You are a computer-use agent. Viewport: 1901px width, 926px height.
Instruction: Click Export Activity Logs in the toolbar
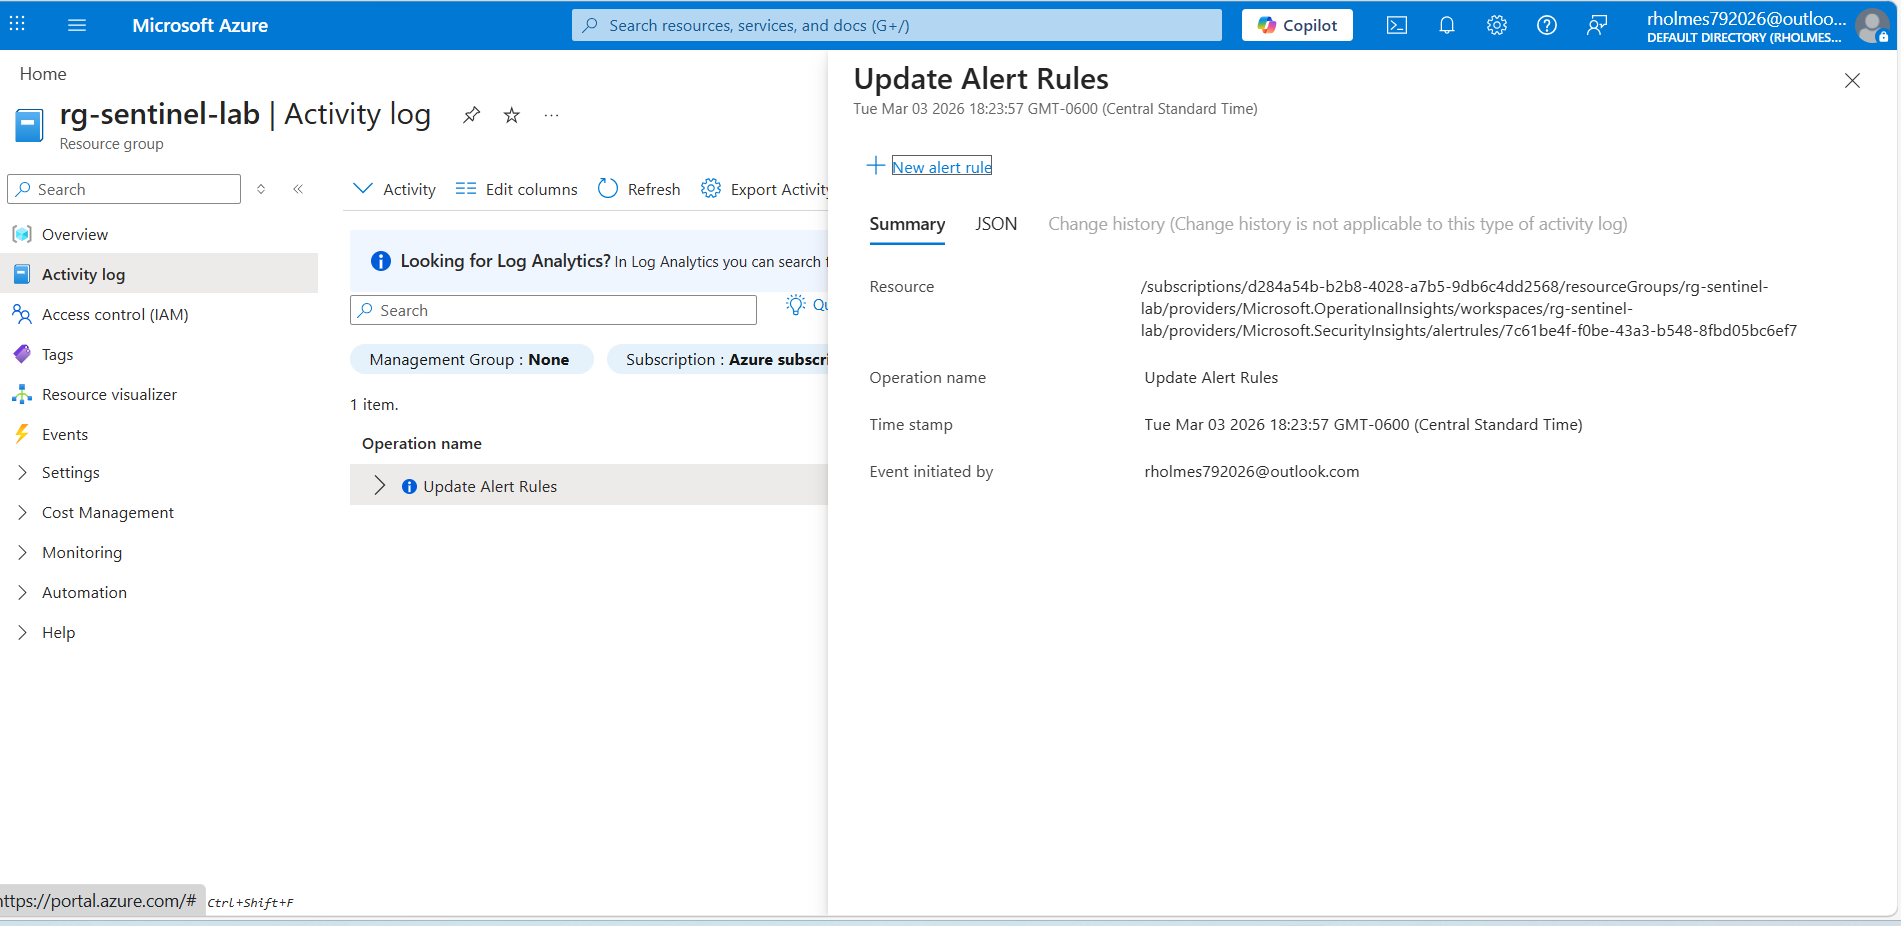point(765,189)
